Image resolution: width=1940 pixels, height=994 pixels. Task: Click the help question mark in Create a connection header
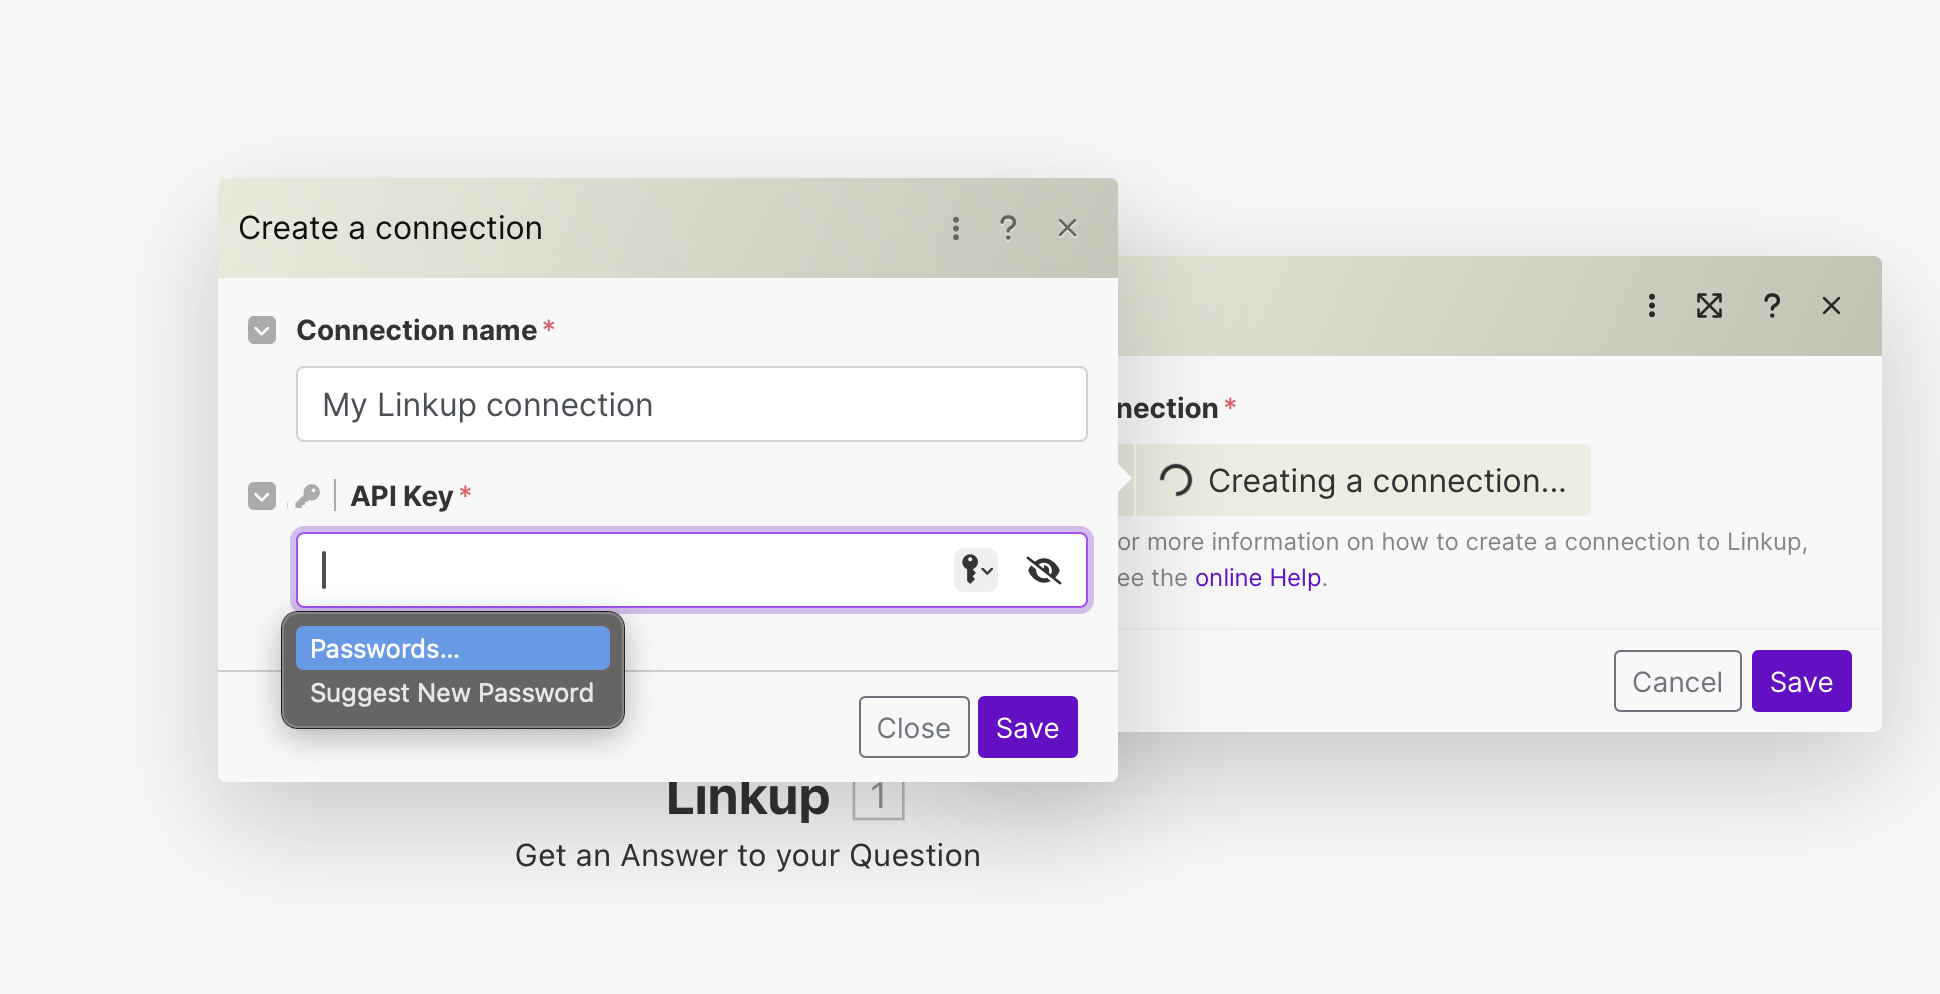click(x=1008, y=228)
